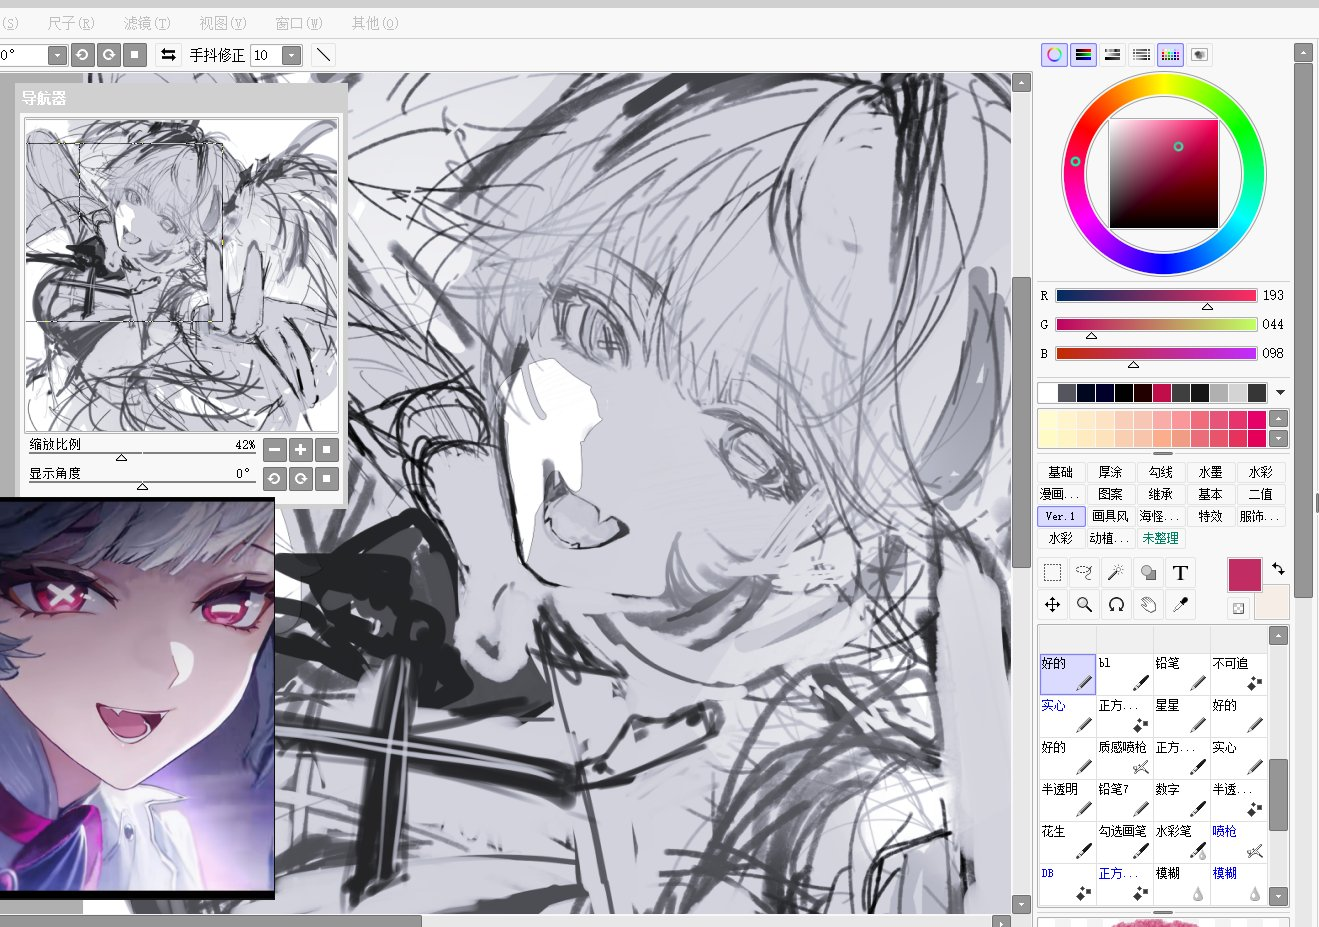
Task: Click the Navigator canvas preview thumbnail
Action: 182,275
